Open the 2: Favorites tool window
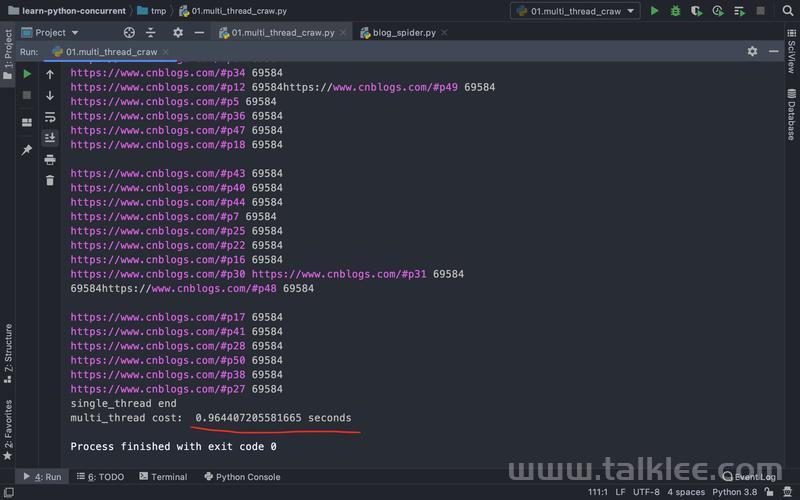 [8, 430]
